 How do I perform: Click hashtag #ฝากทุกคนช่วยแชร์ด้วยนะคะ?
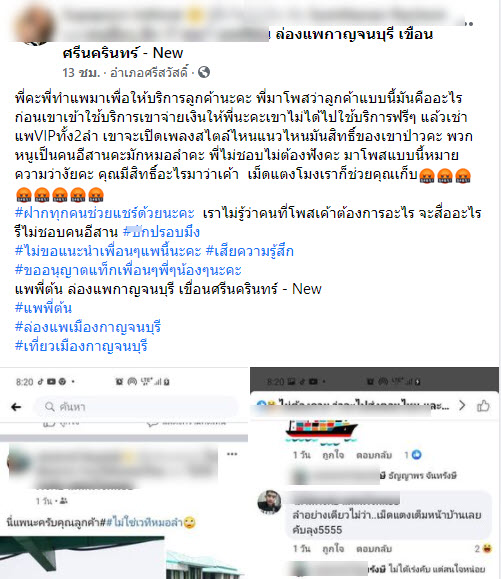(x=104, y=213)
